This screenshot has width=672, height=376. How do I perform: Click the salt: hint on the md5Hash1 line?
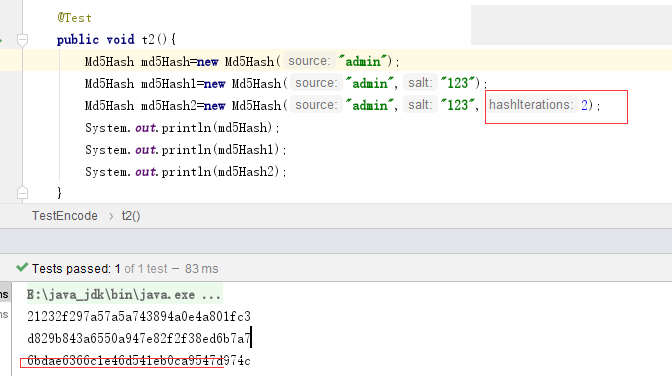click(x=420, y=83)
